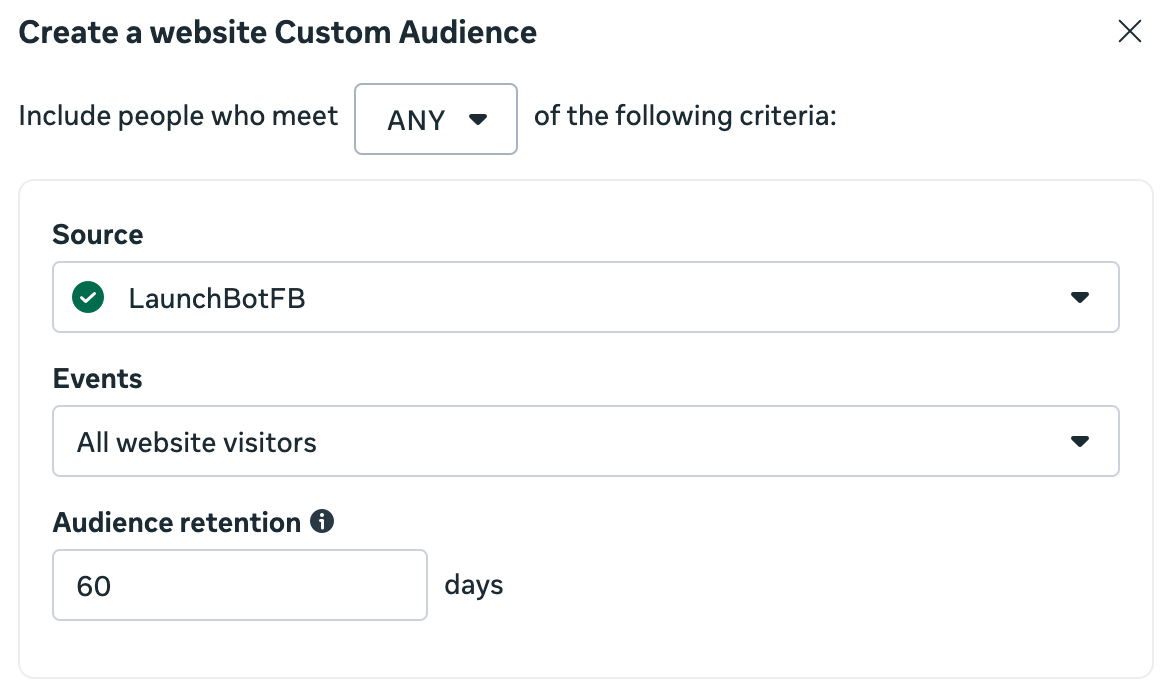Close the Custom Audience dialog

point(1129,32)
